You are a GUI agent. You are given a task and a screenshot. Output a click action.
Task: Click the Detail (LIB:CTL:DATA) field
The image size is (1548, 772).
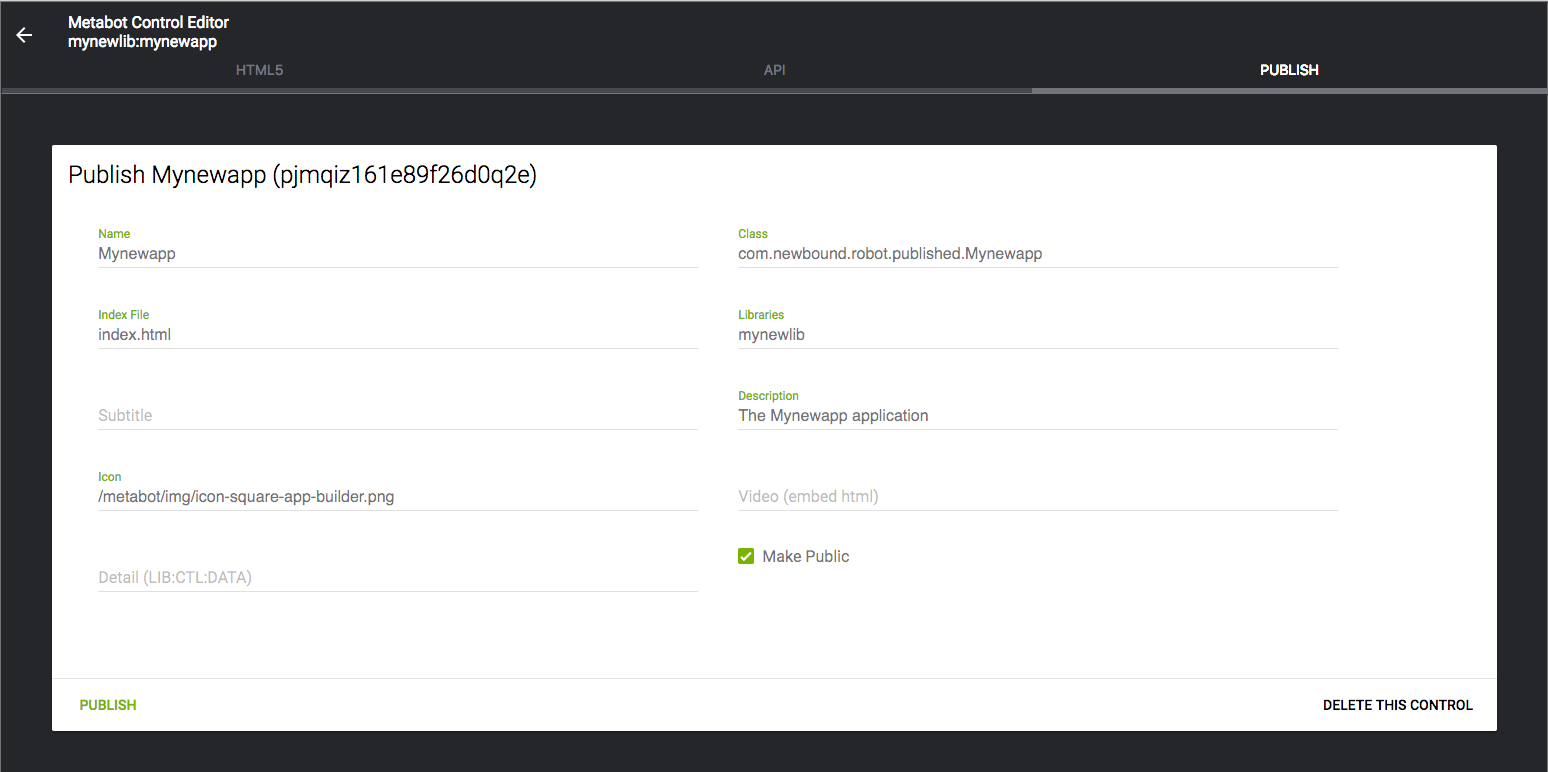pyautogui.click(x=398, y=578)
